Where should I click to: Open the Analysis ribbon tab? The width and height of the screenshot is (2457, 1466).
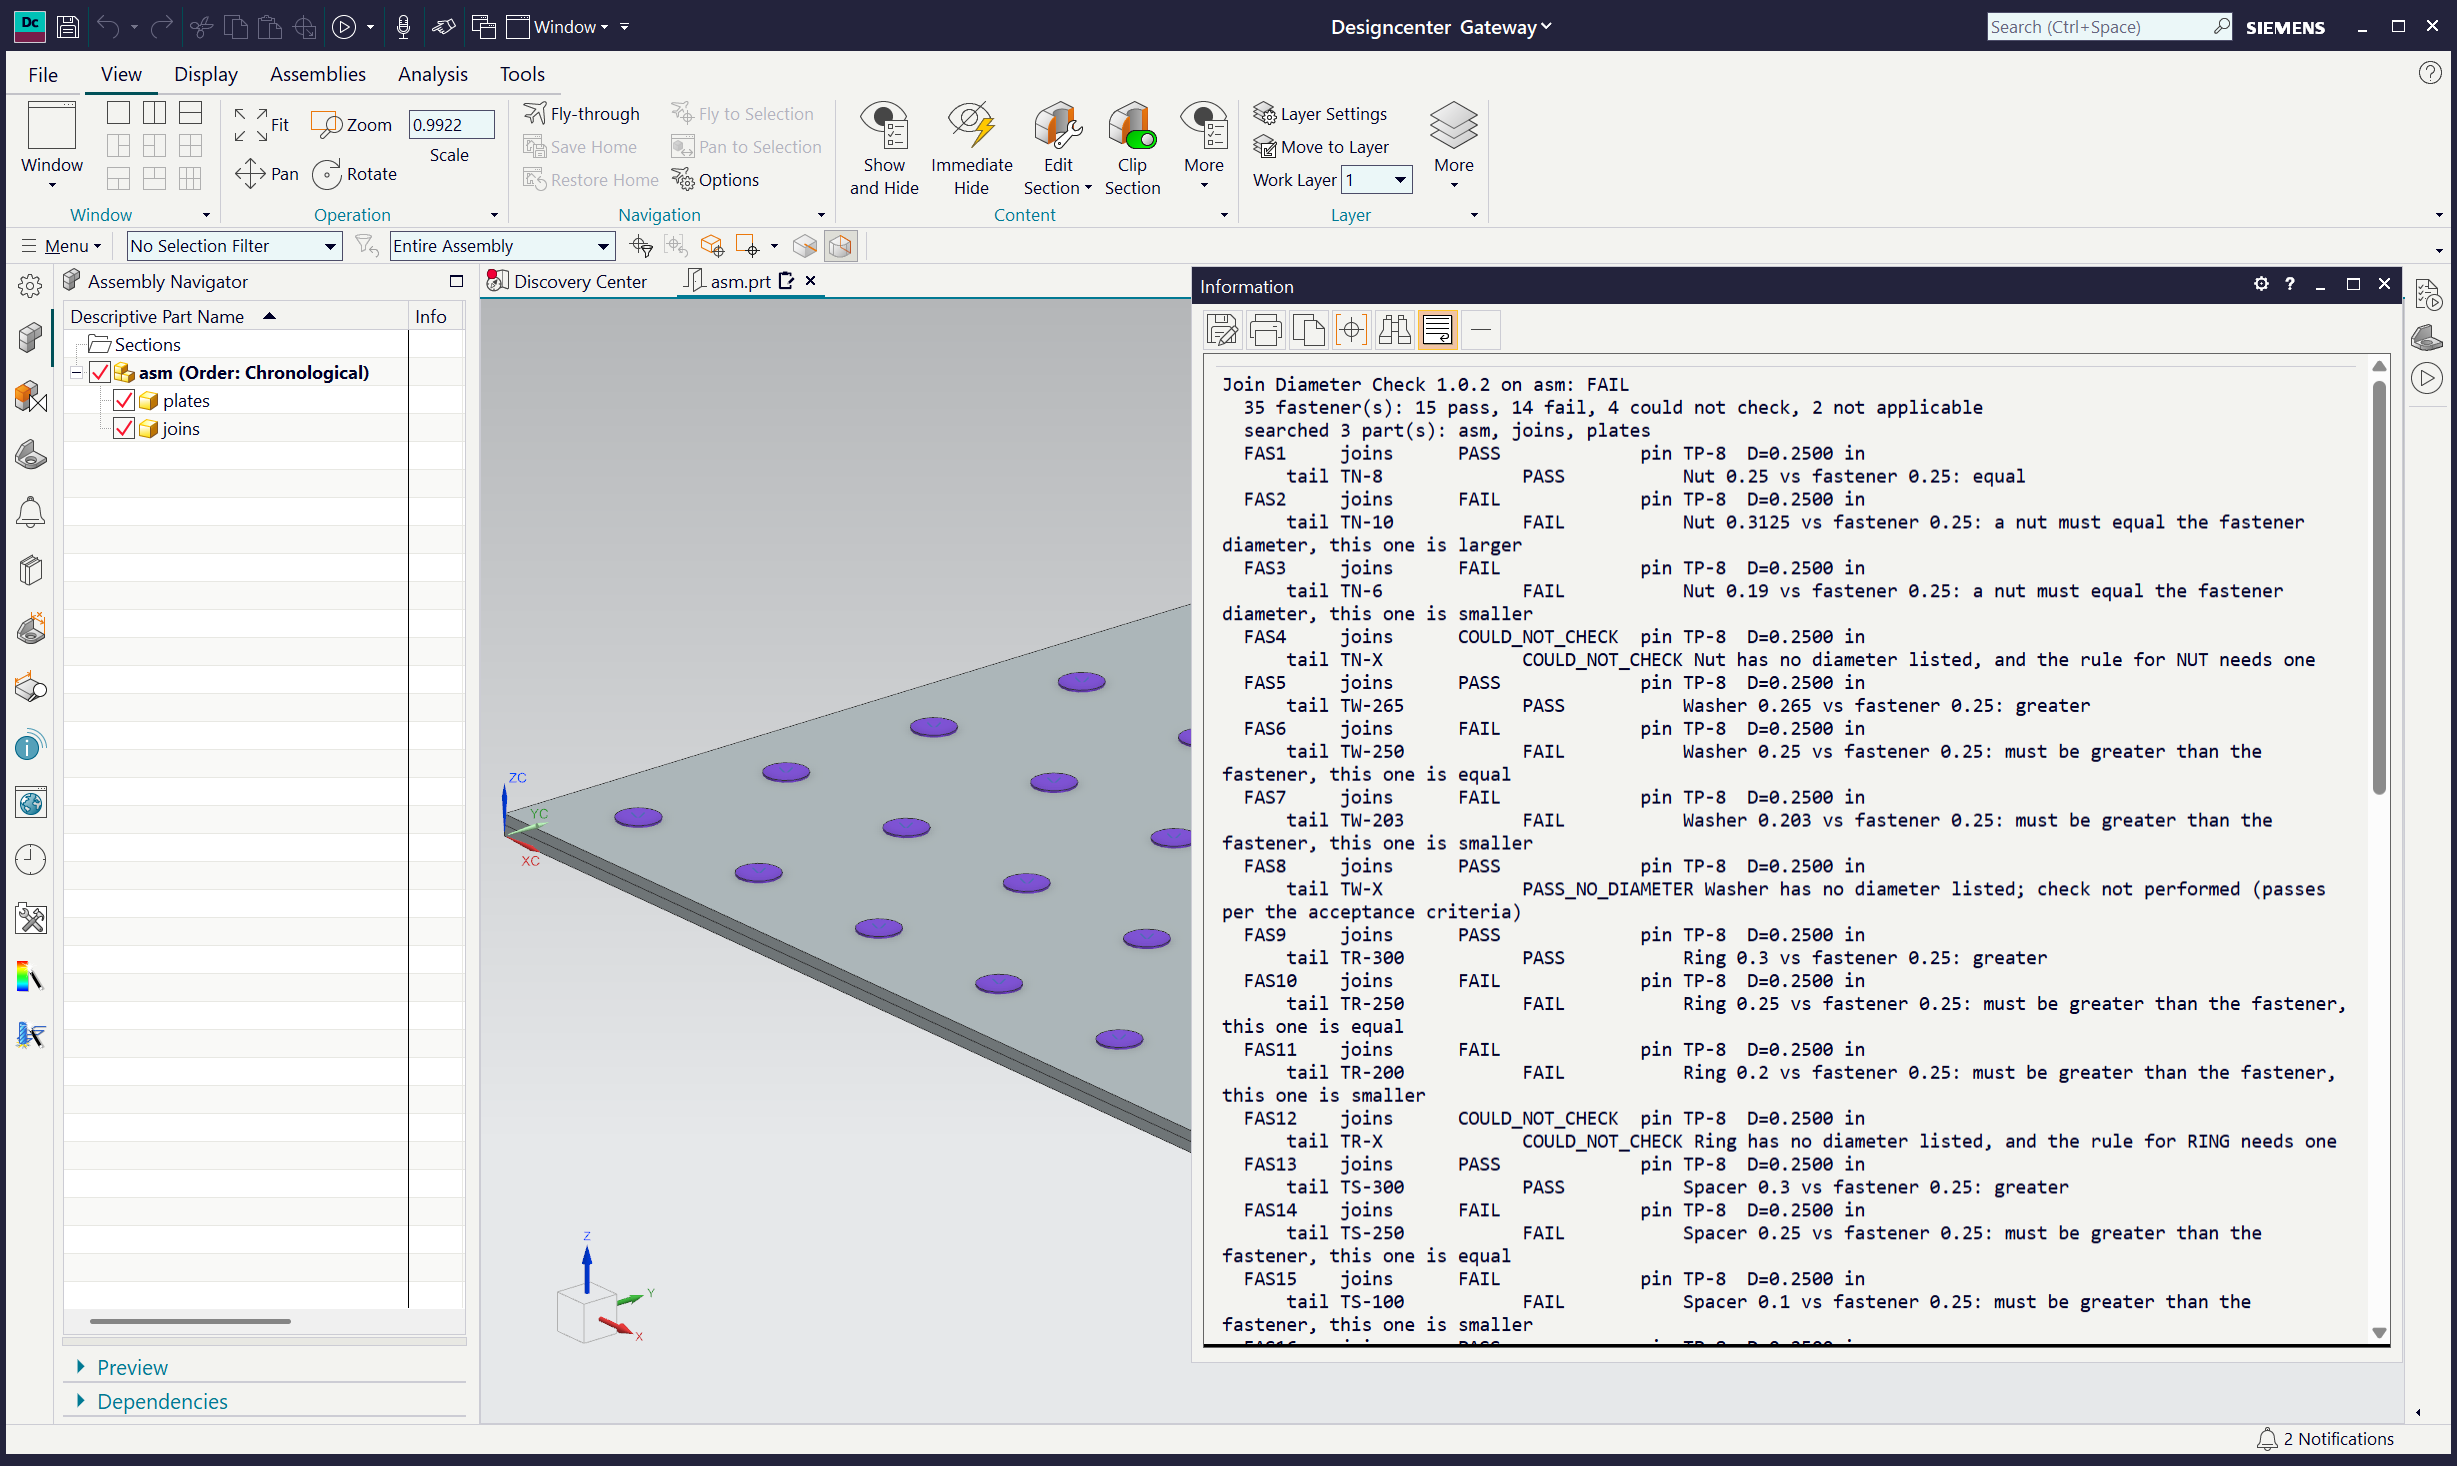(x=433, y=74)
